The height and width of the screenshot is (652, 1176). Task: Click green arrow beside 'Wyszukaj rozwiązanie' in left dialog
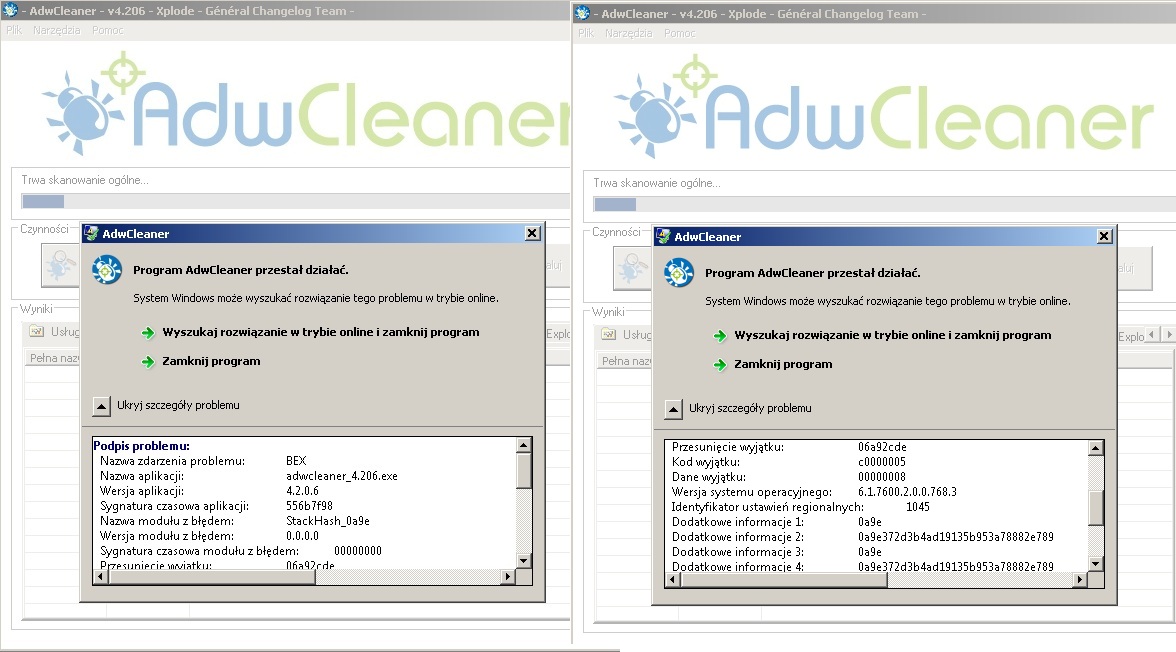click(x=148, y=332)
